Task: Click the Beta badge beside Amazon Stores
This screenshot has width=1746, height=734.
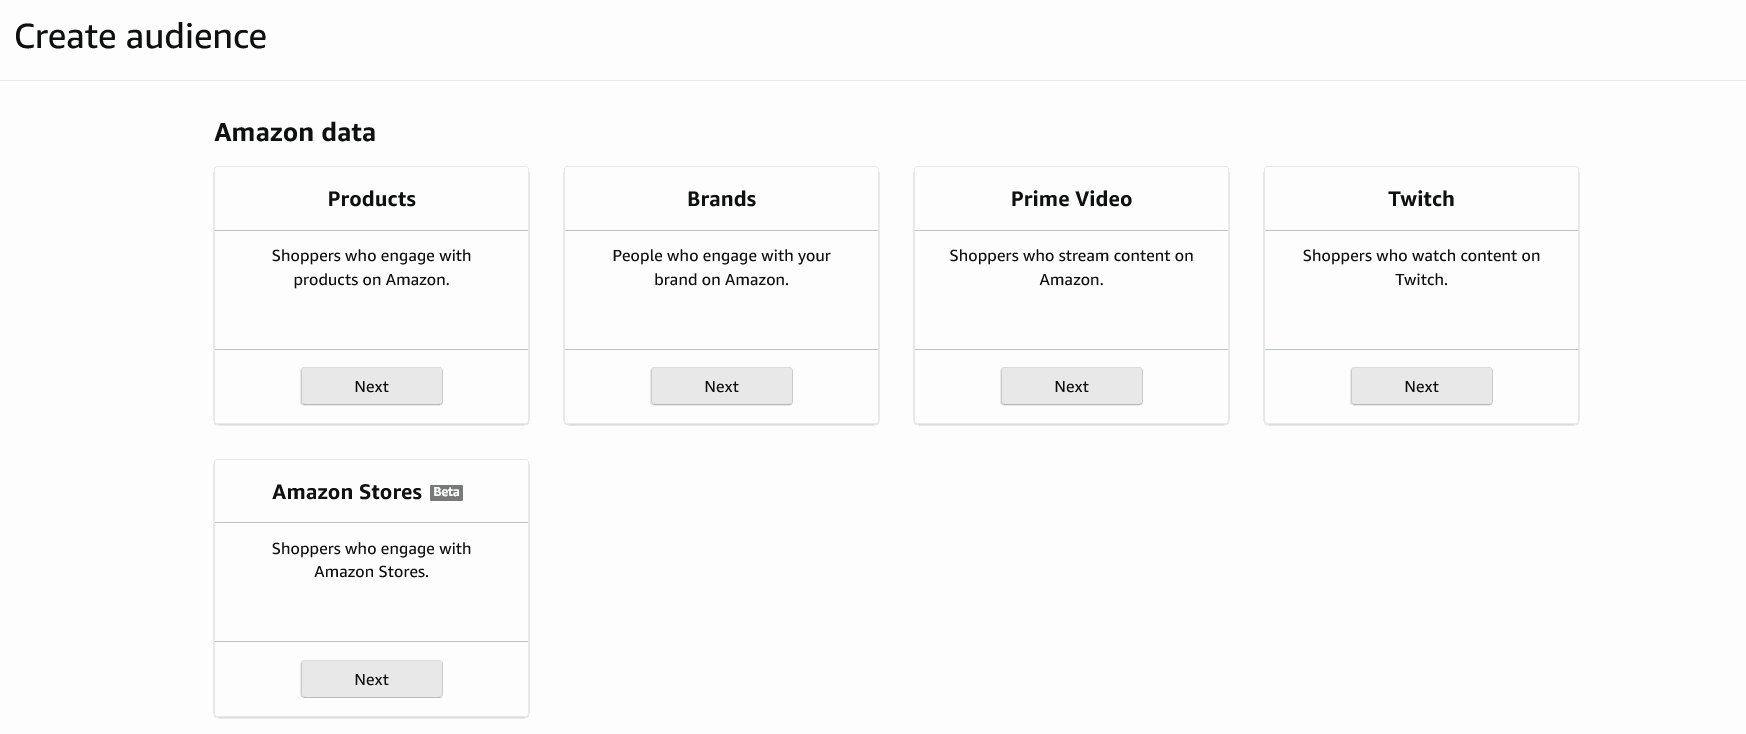Action: (446, 492)
